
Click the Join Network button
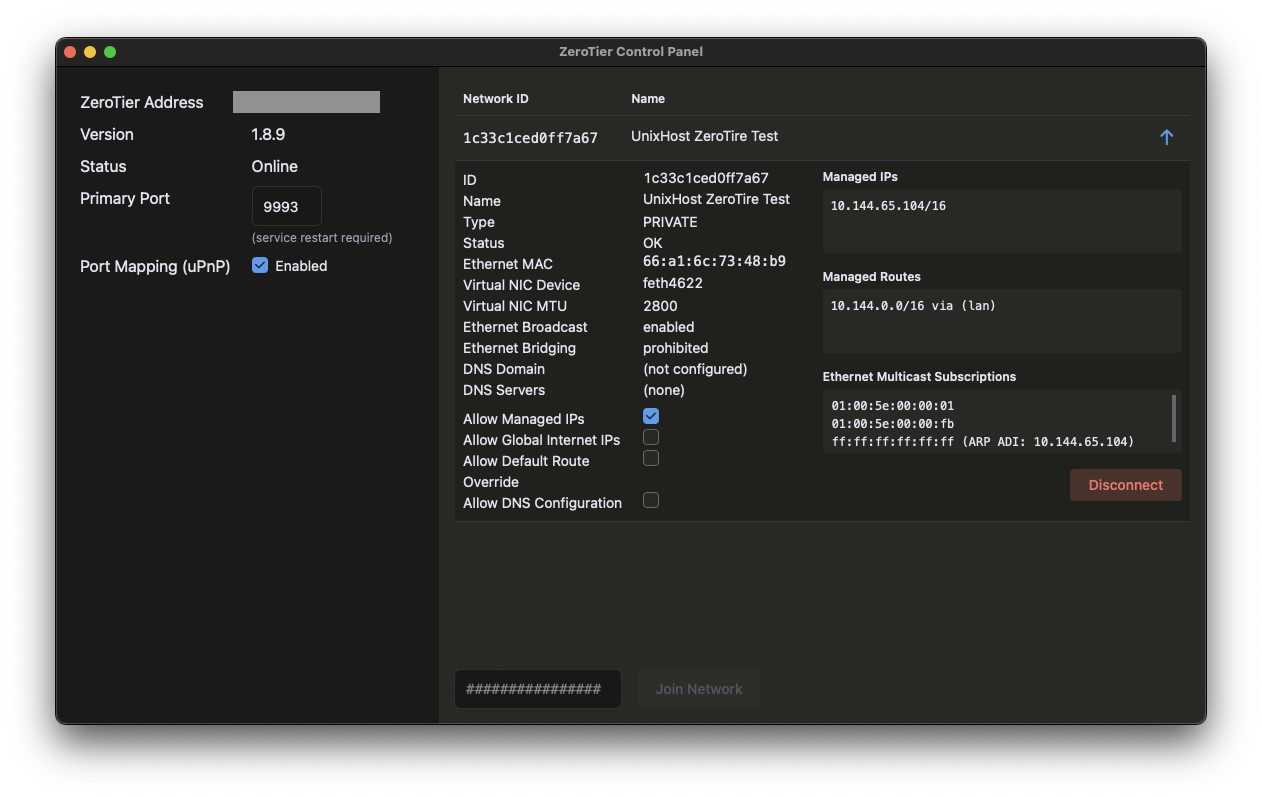[698, 689]
